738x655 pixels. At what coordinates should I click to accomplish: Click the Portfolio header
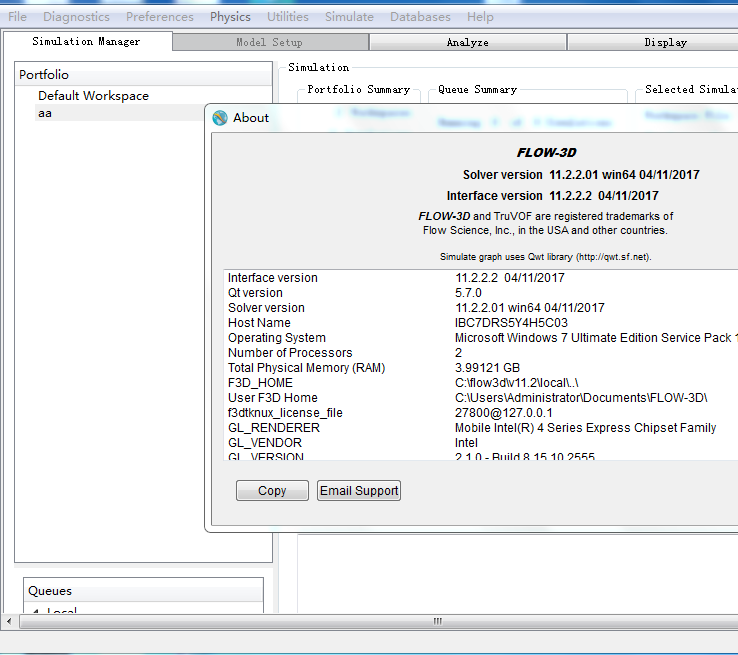point(144,74)
